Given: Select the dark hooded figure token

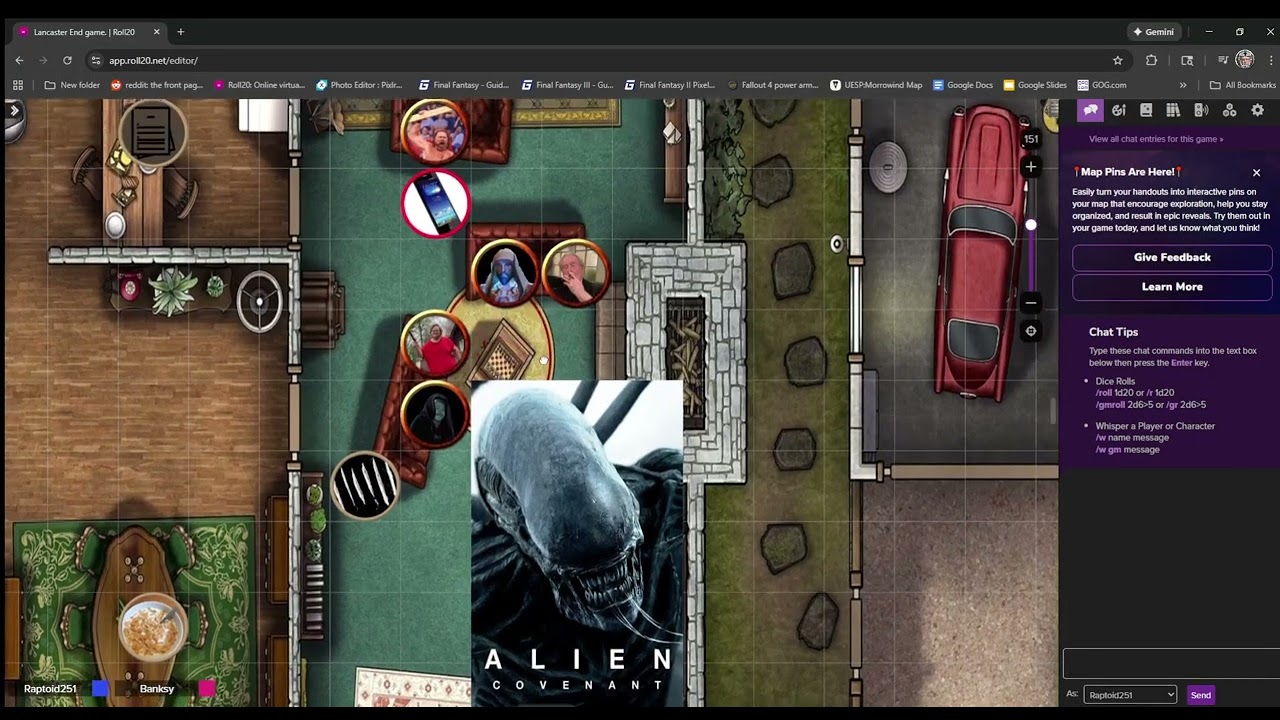Looking at the screenshot, I should pos(435,414).
